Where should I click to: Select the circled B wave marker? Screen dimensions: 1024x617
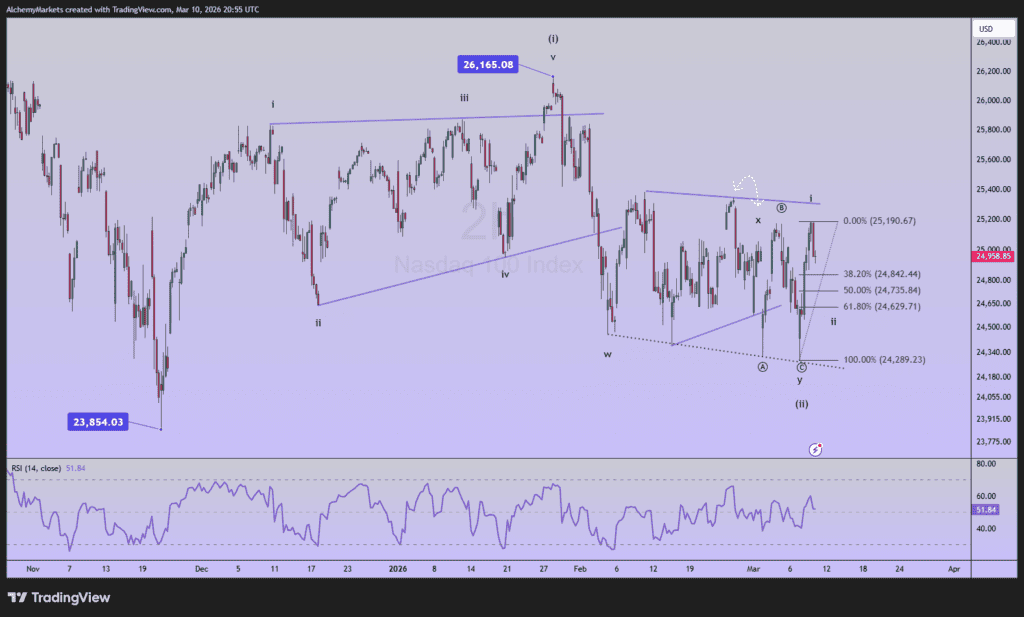pos(781,208)
